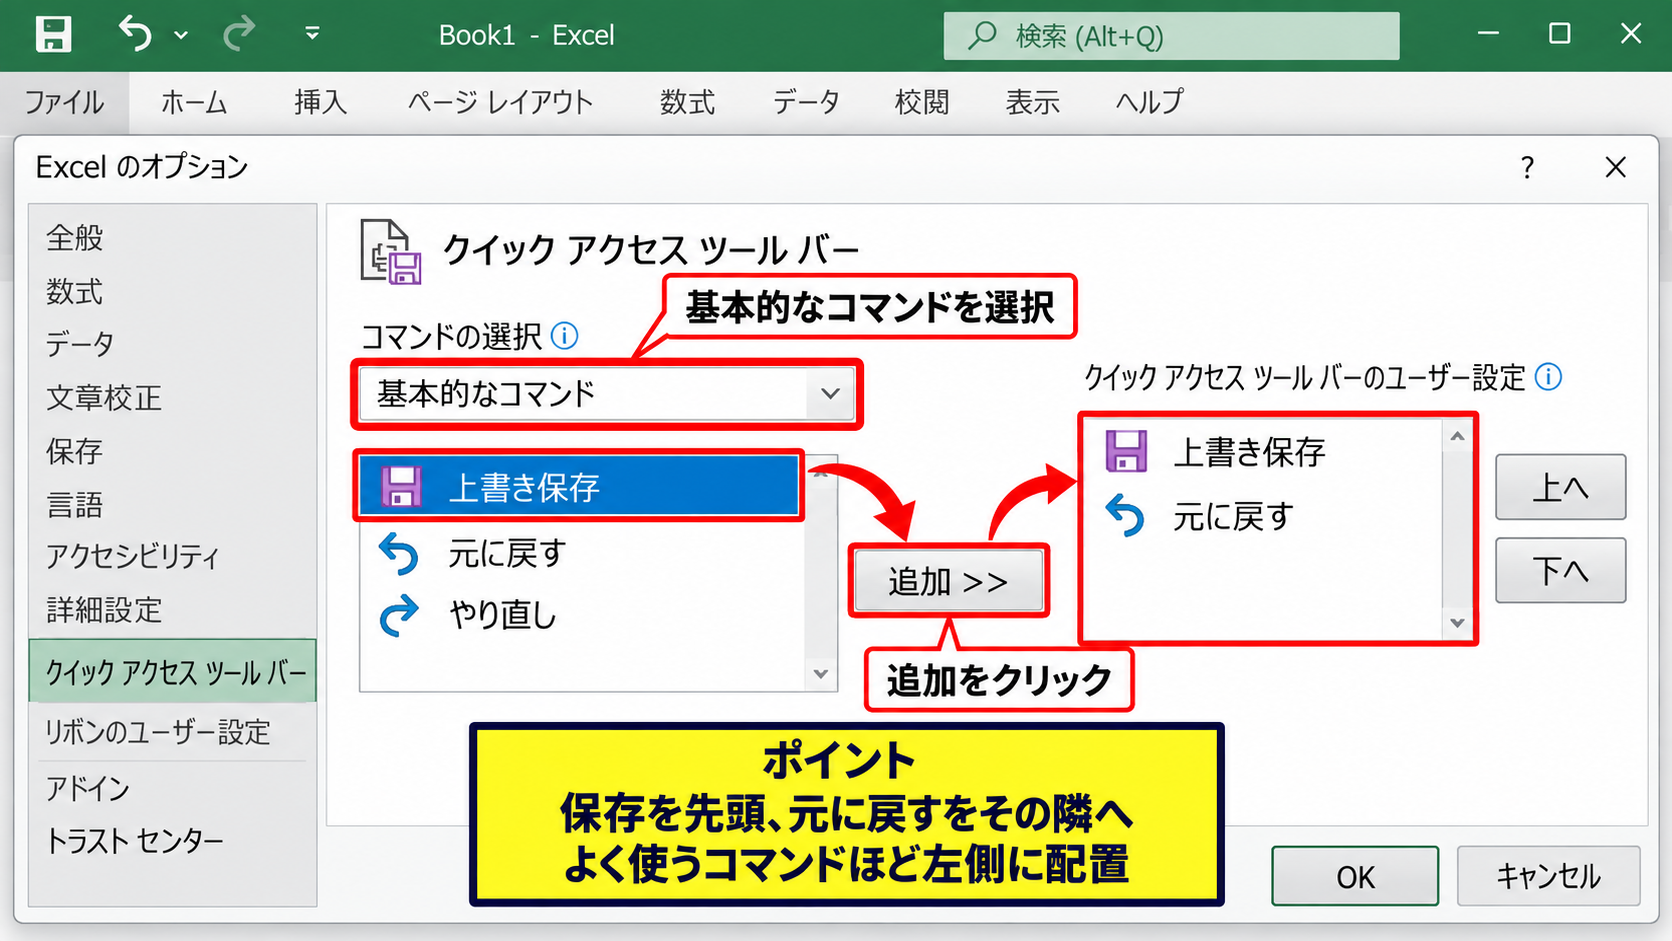Click the 上へ move up button
The width and height of the screenshot is (1672, 941).
1560,488
